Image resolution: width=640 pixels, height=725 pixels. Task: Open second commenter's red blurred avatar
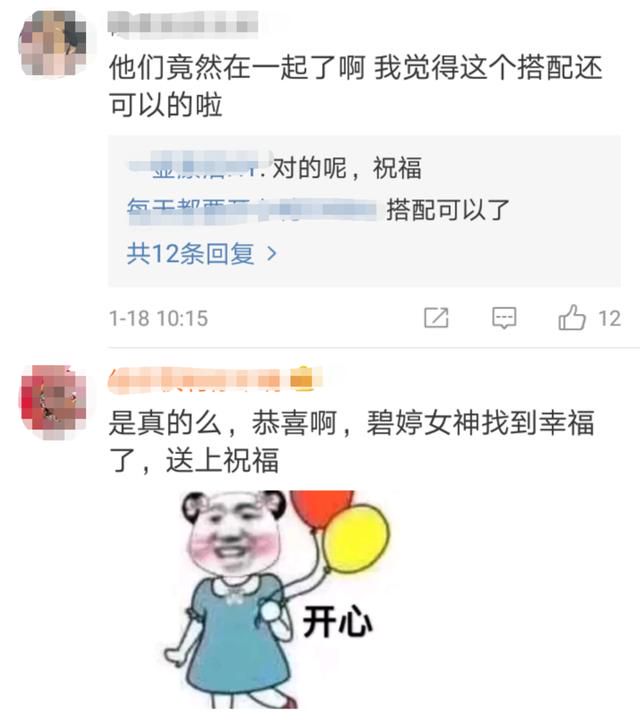pos(53,401)
